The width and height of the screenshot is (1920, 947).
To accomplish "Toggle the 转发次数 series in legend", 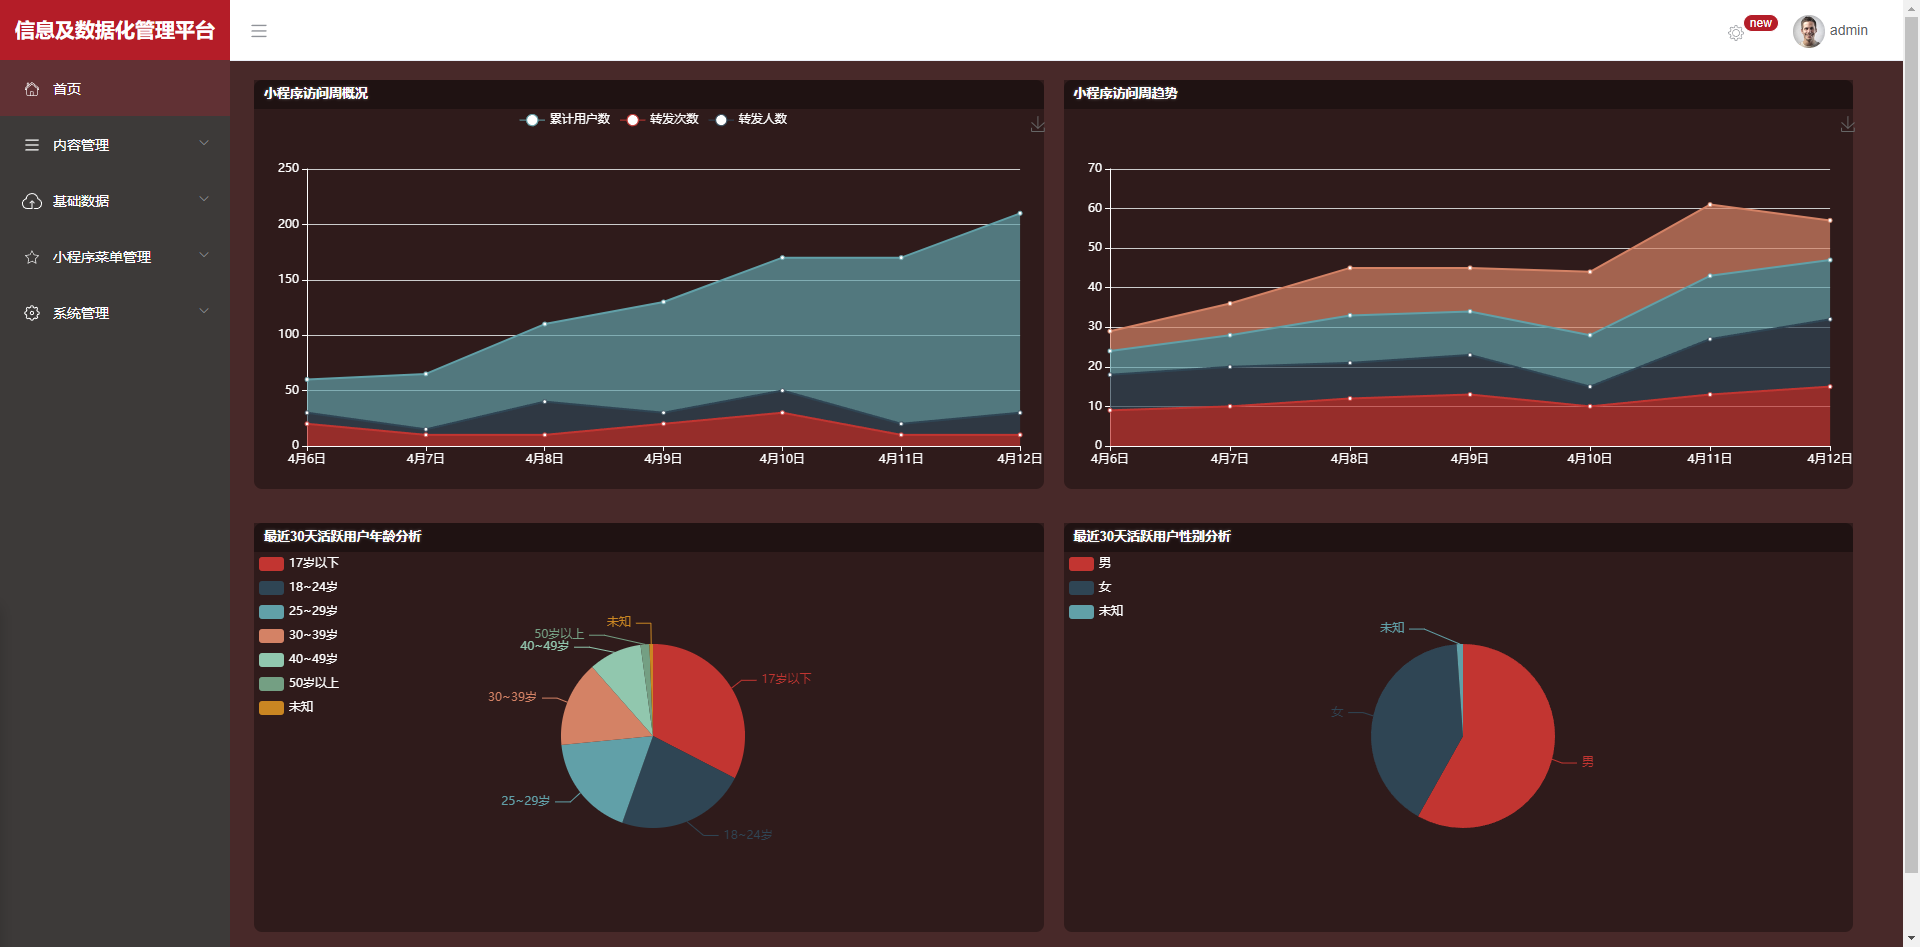I will 660,119.
